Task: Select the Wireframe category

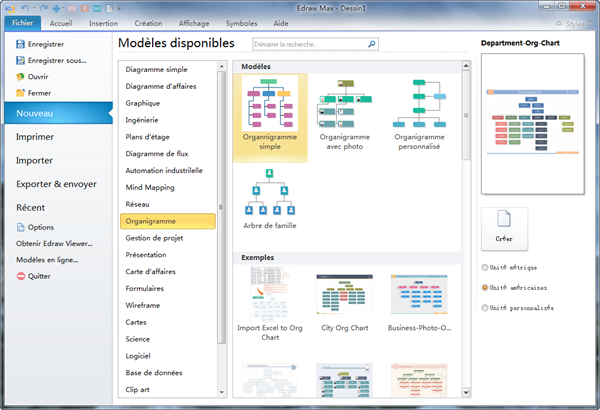Action: pos(168,305)
